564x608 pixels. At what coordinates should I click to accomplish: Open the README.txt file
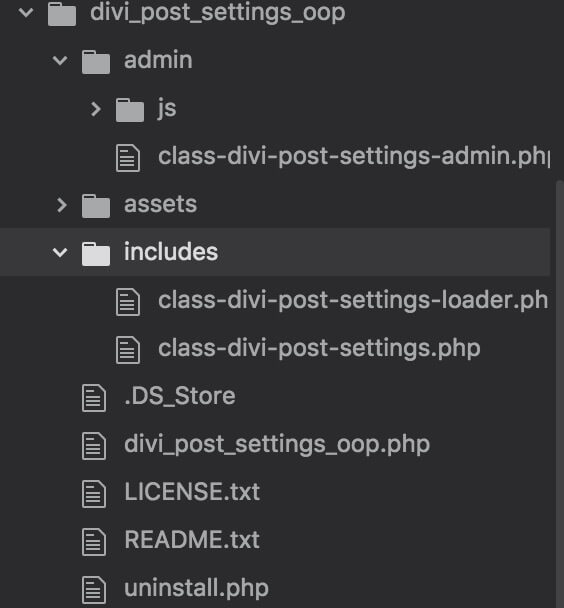tap(192, 540)
